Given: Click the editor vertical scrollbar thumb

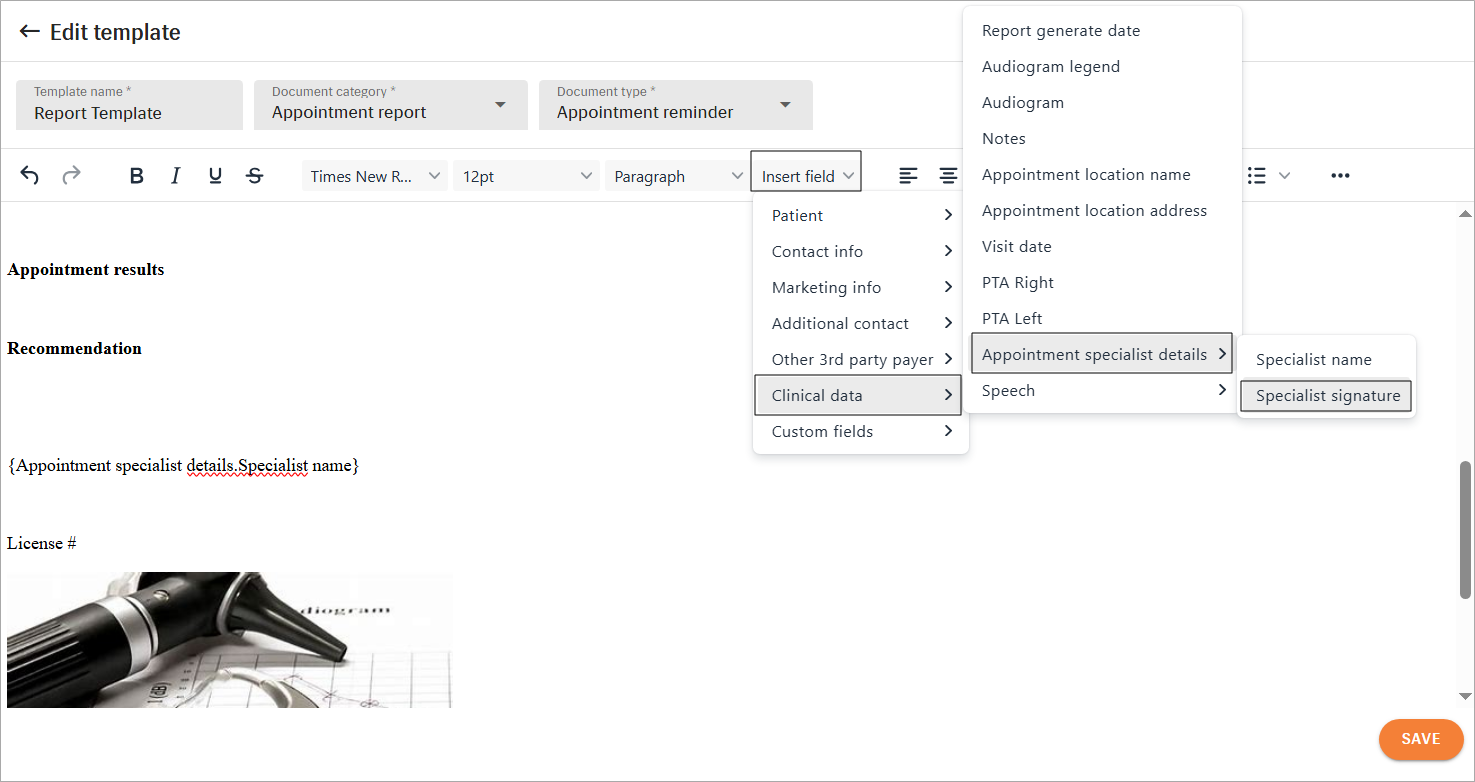Looking at the screenshot, I should (1465, 530).
